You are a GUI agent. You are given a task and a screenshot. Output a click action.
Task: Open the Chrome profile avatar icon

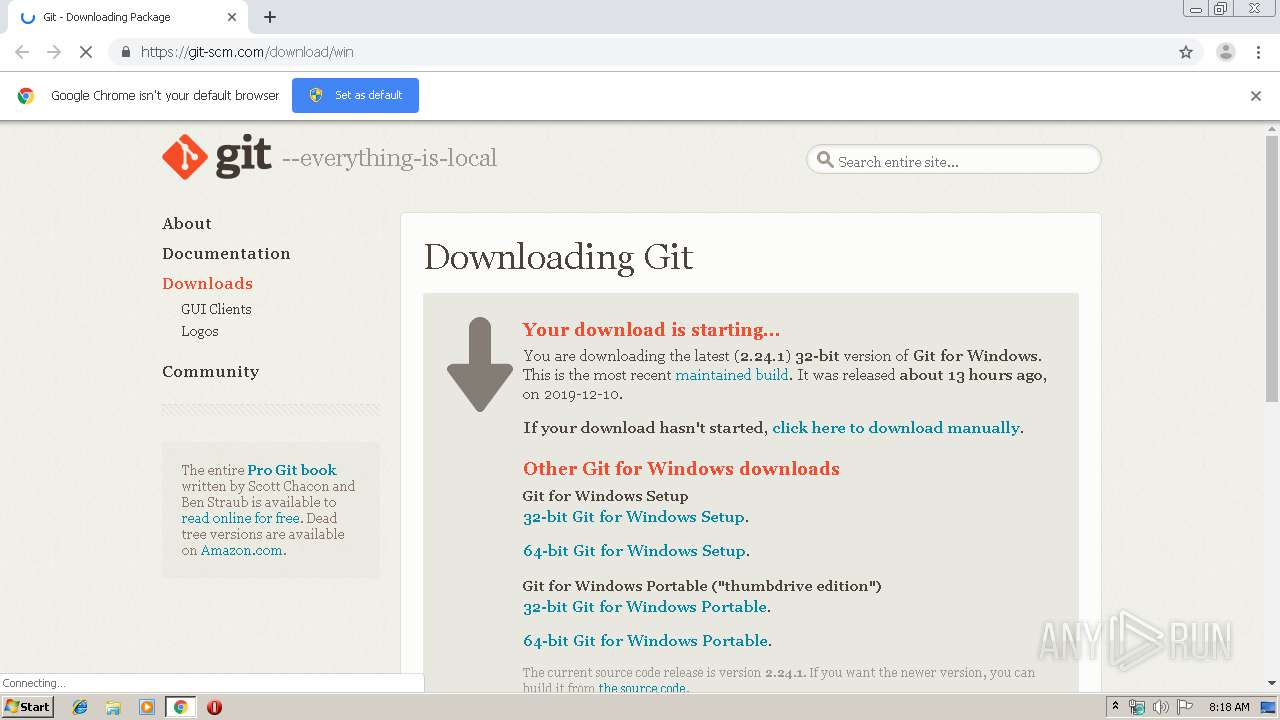1226,52
